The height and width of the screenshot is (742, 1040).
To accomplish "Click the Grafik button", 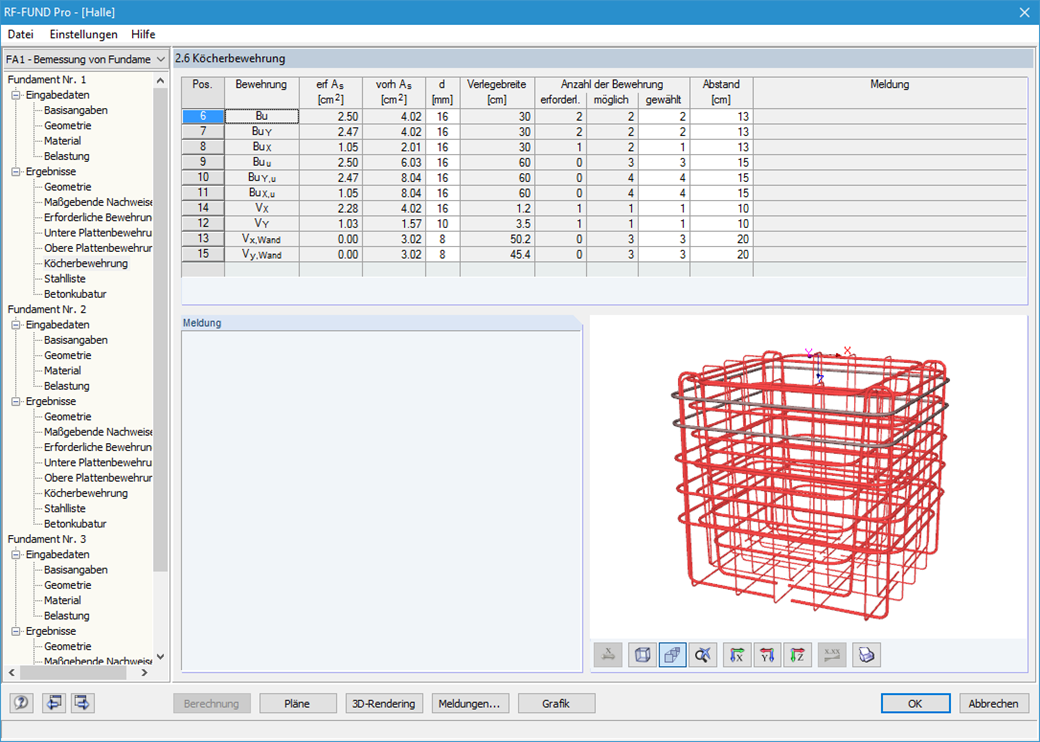I will [556, 704].
